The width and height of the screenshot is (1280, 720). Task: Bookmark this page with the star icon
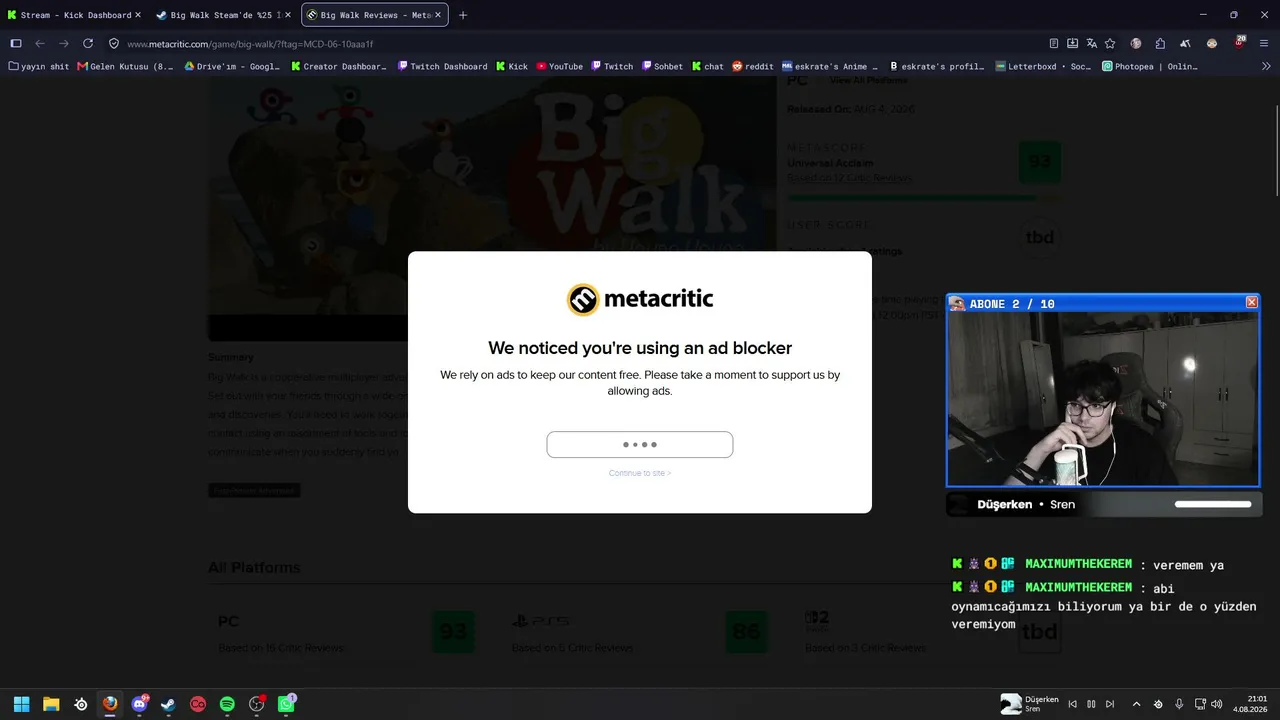click(x=1110, y=44)
